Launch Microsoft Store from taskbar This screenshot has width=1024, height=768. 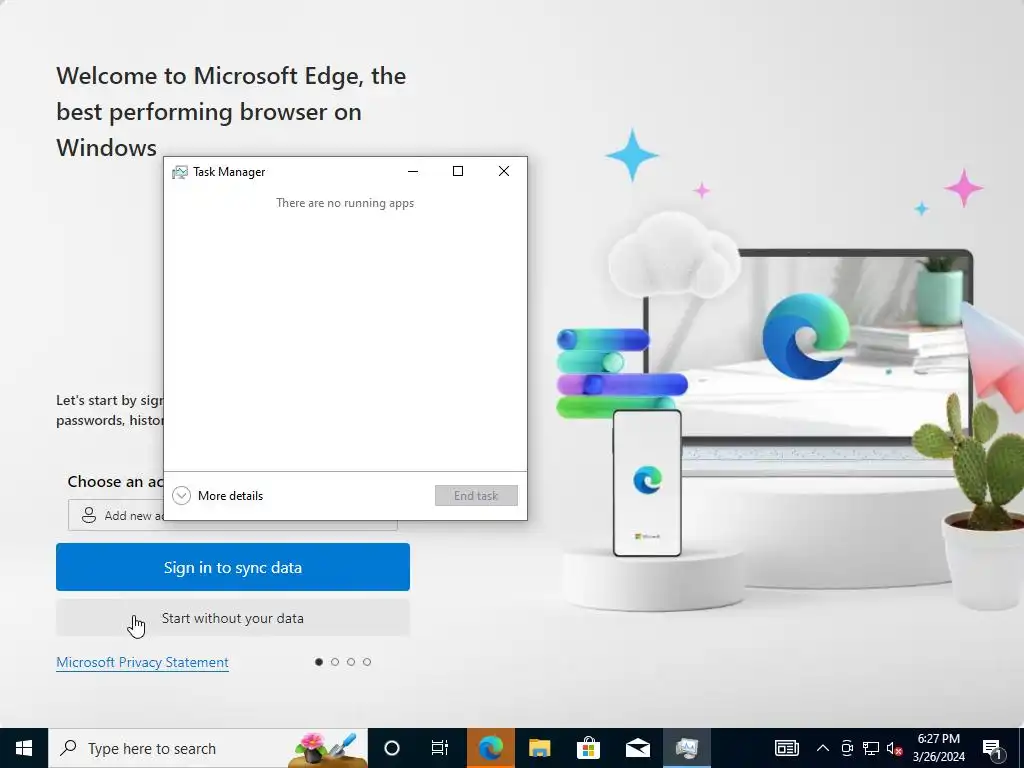point(588,748)
